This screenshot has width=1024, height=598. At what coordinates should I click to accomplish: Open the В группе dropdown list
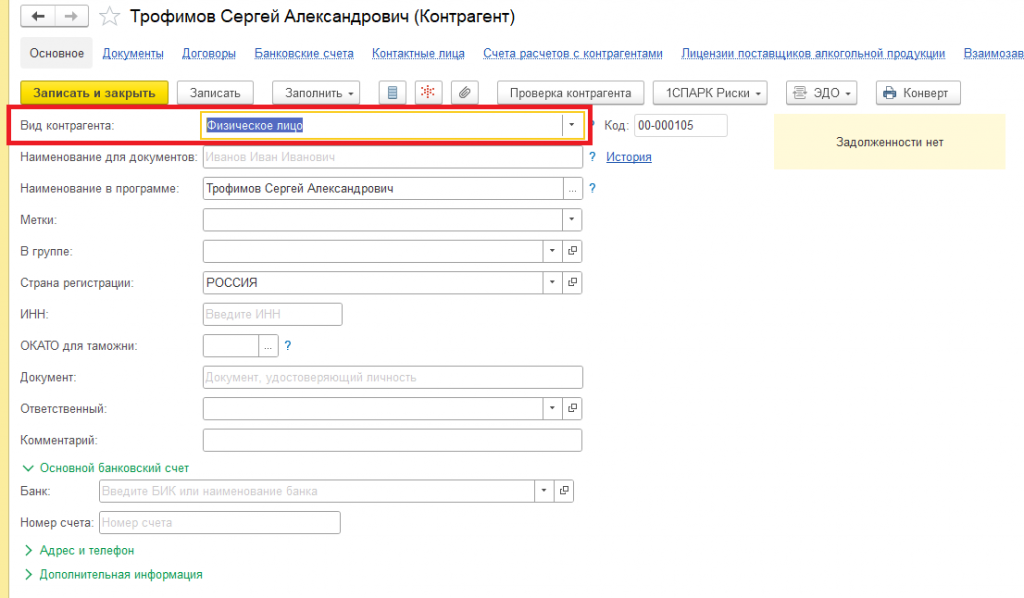[x=552, y=251]
